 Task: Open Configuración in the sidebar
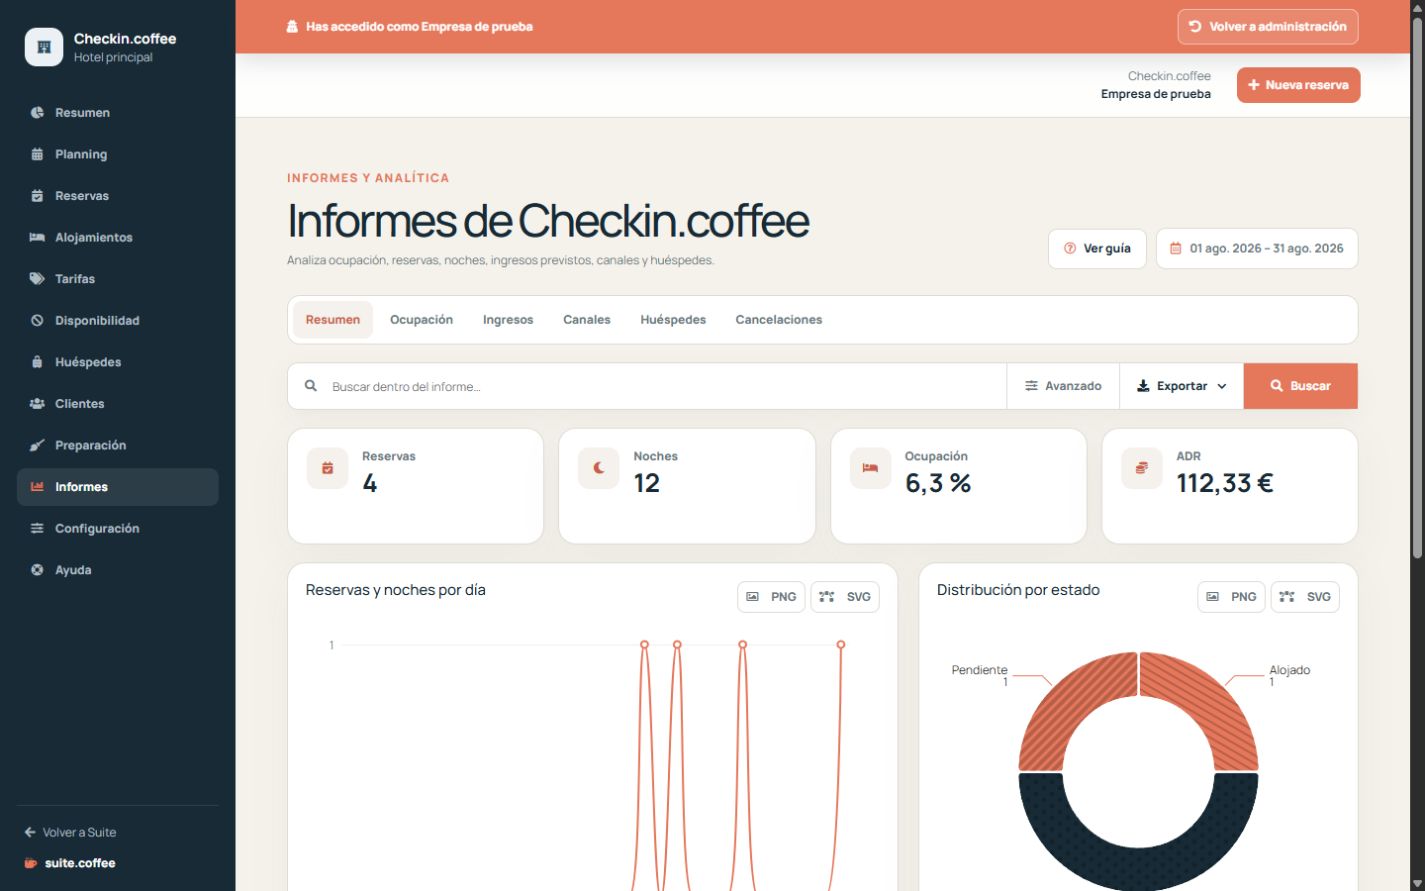point(117,528)
